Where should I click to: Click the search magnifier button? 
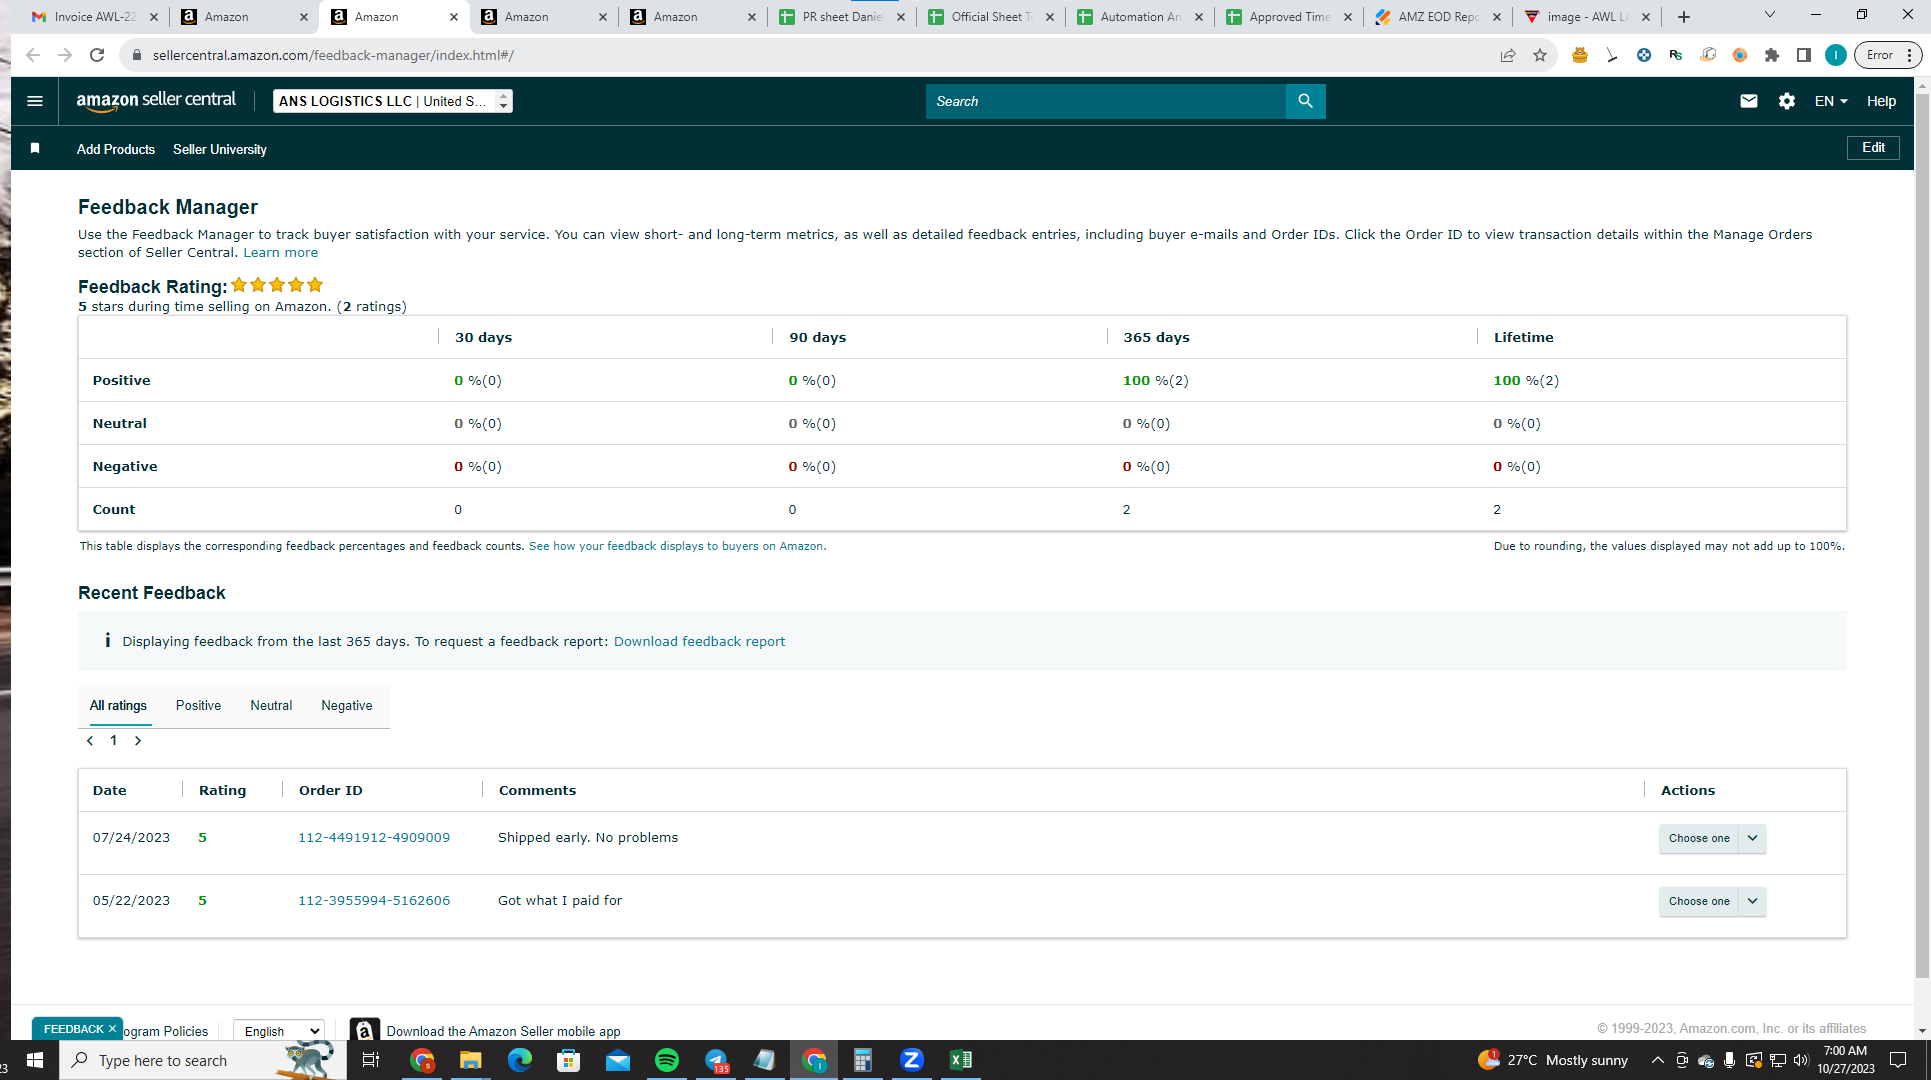[x=1305, y=101]
